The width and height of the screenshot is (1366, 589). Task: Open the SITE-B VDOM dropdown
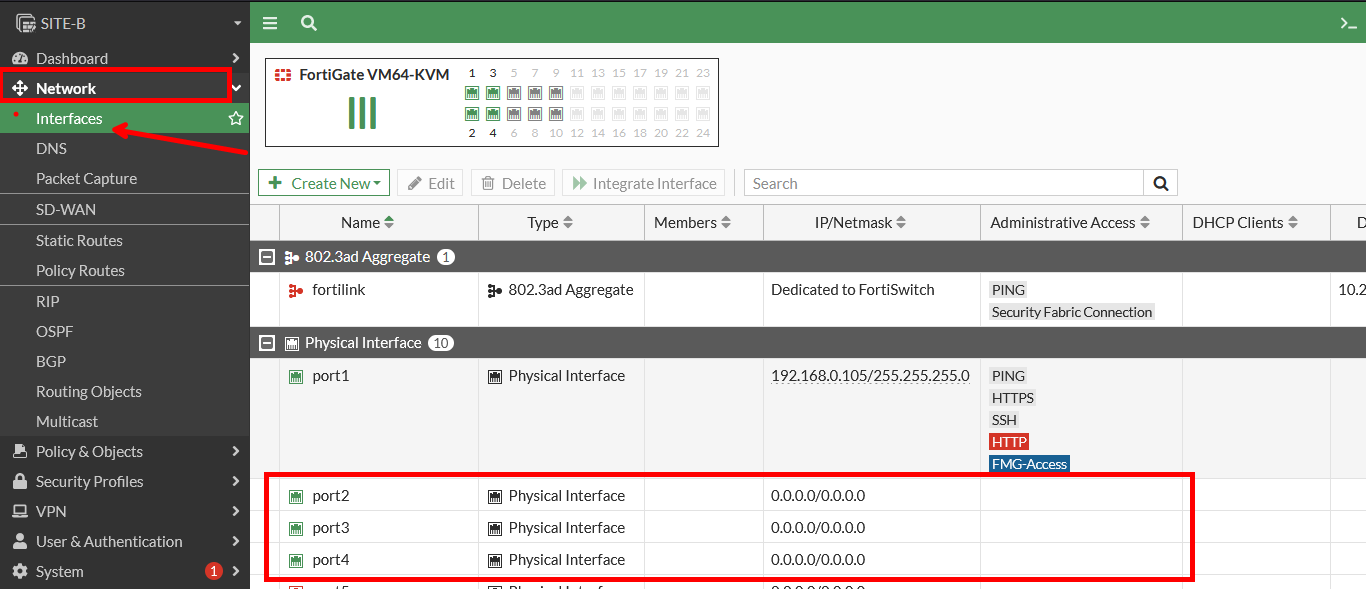coord(236,23)
